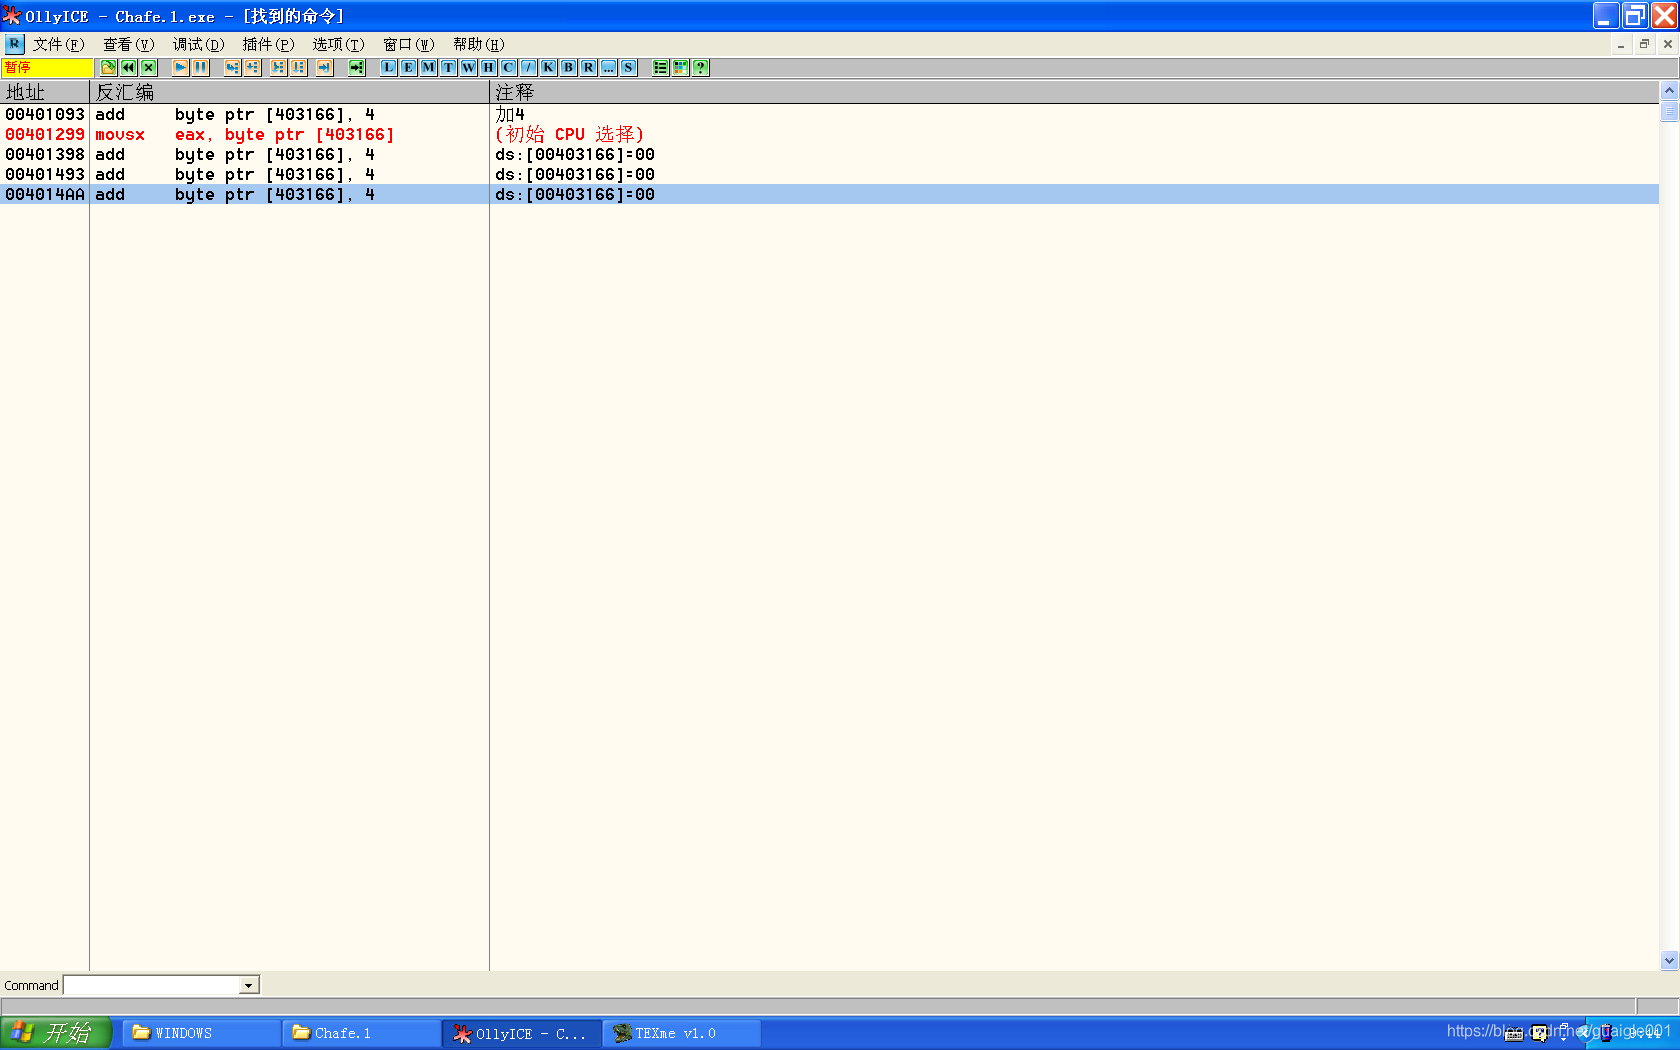Open the 调试(D) menu
1680x1050 pixels.
199,44
